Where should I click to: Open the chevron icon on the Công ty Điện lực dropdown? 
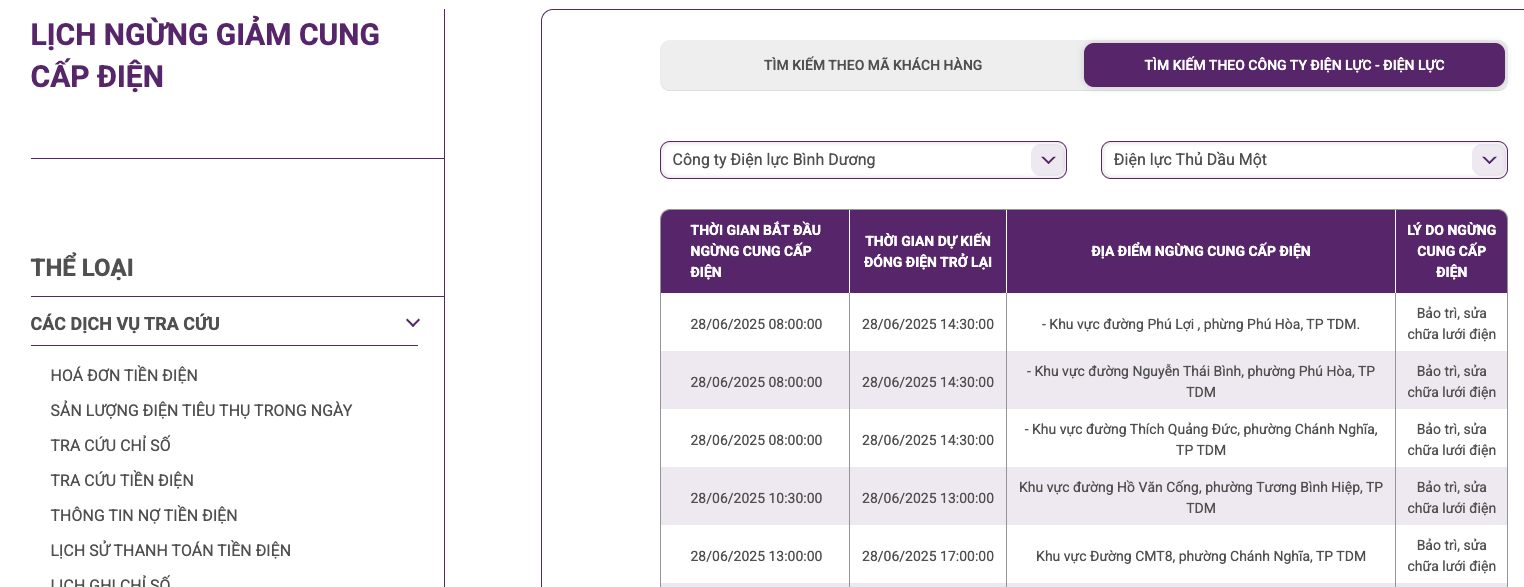coord(1048,160)
